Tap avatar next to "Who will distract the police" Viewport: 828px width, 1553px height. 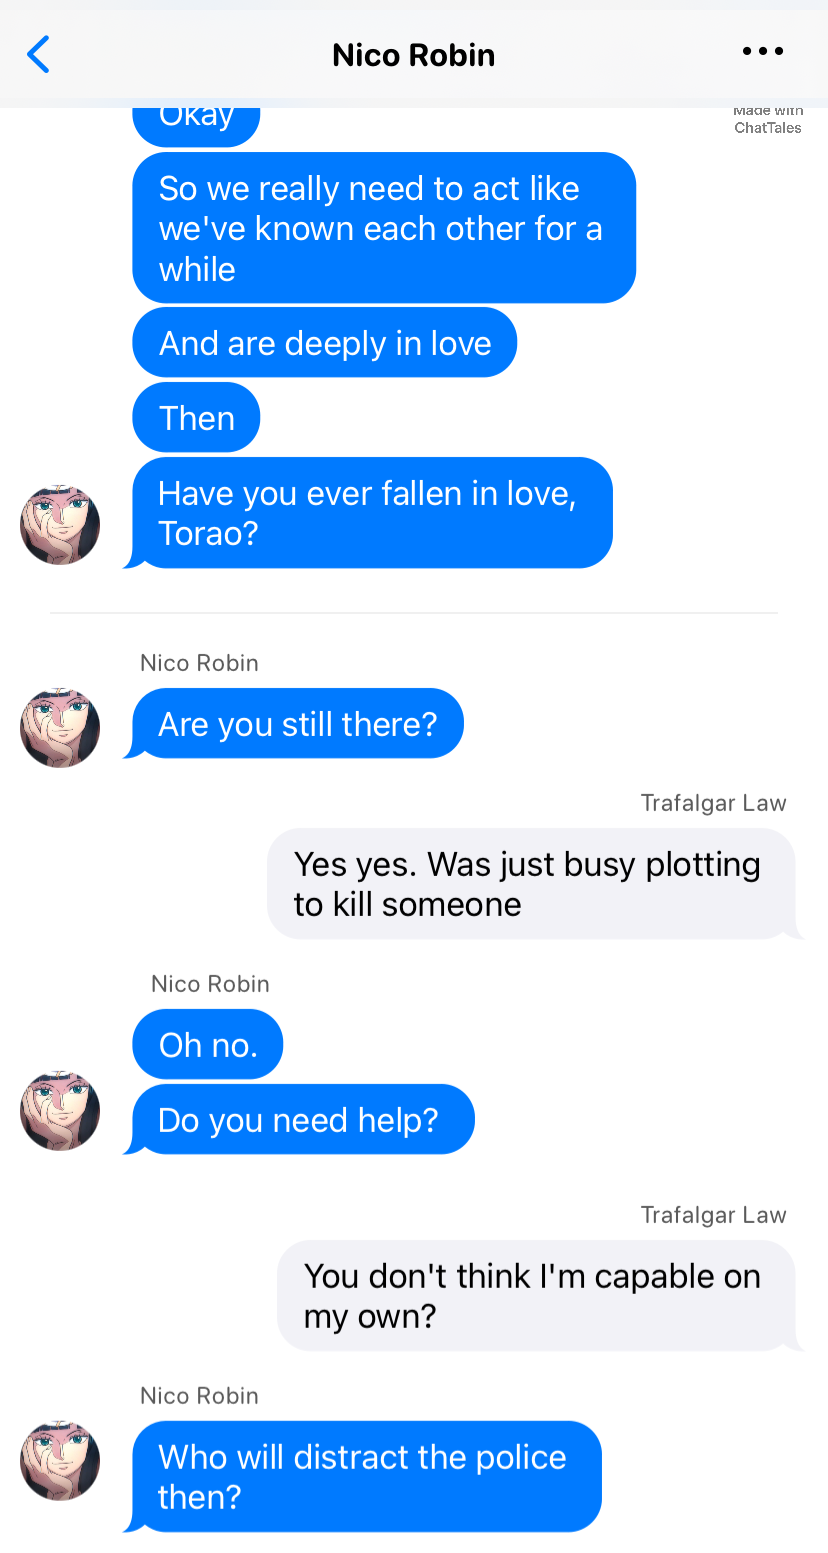pyautogui.click(x=60, y=1460)
